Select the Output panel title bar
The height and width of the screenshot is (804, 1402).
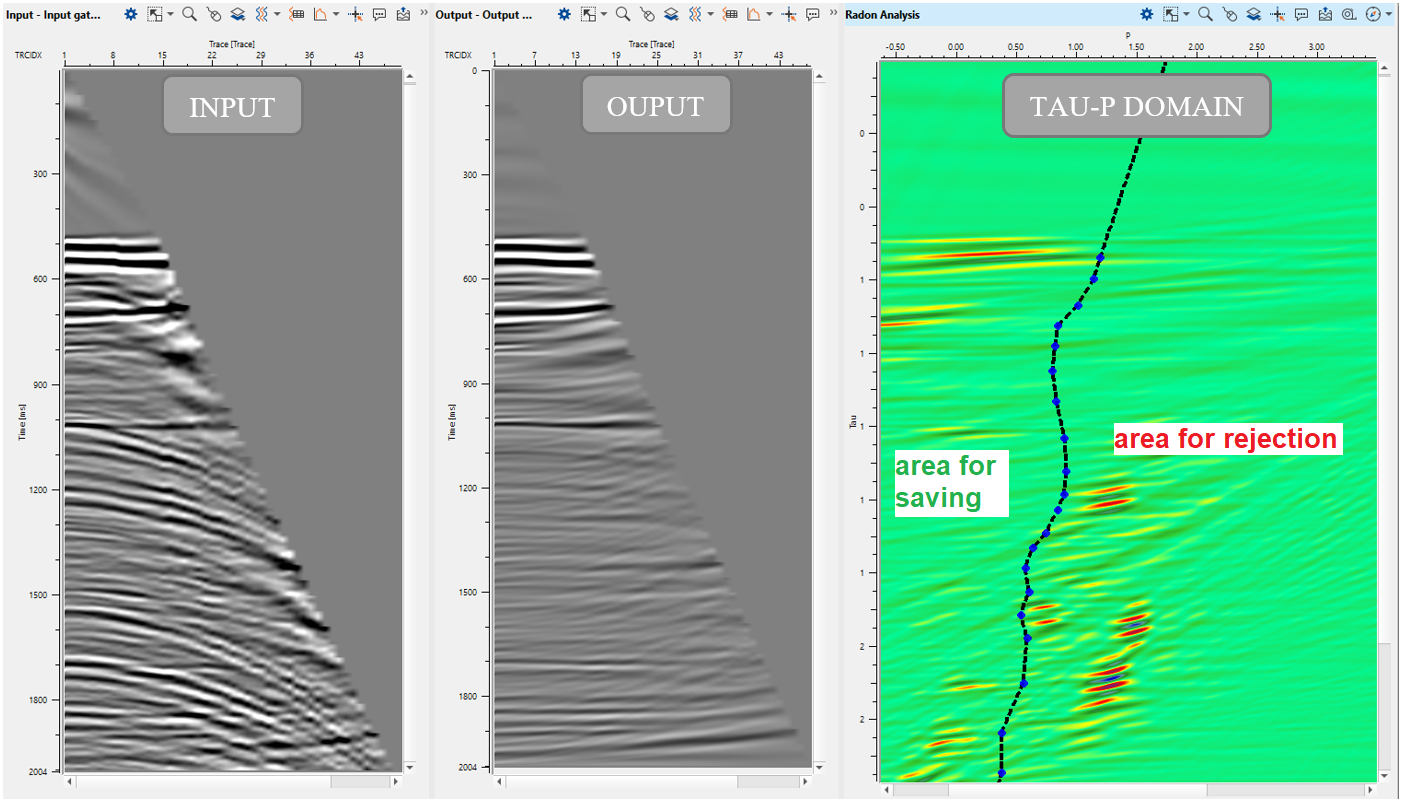tap(485, 15)
